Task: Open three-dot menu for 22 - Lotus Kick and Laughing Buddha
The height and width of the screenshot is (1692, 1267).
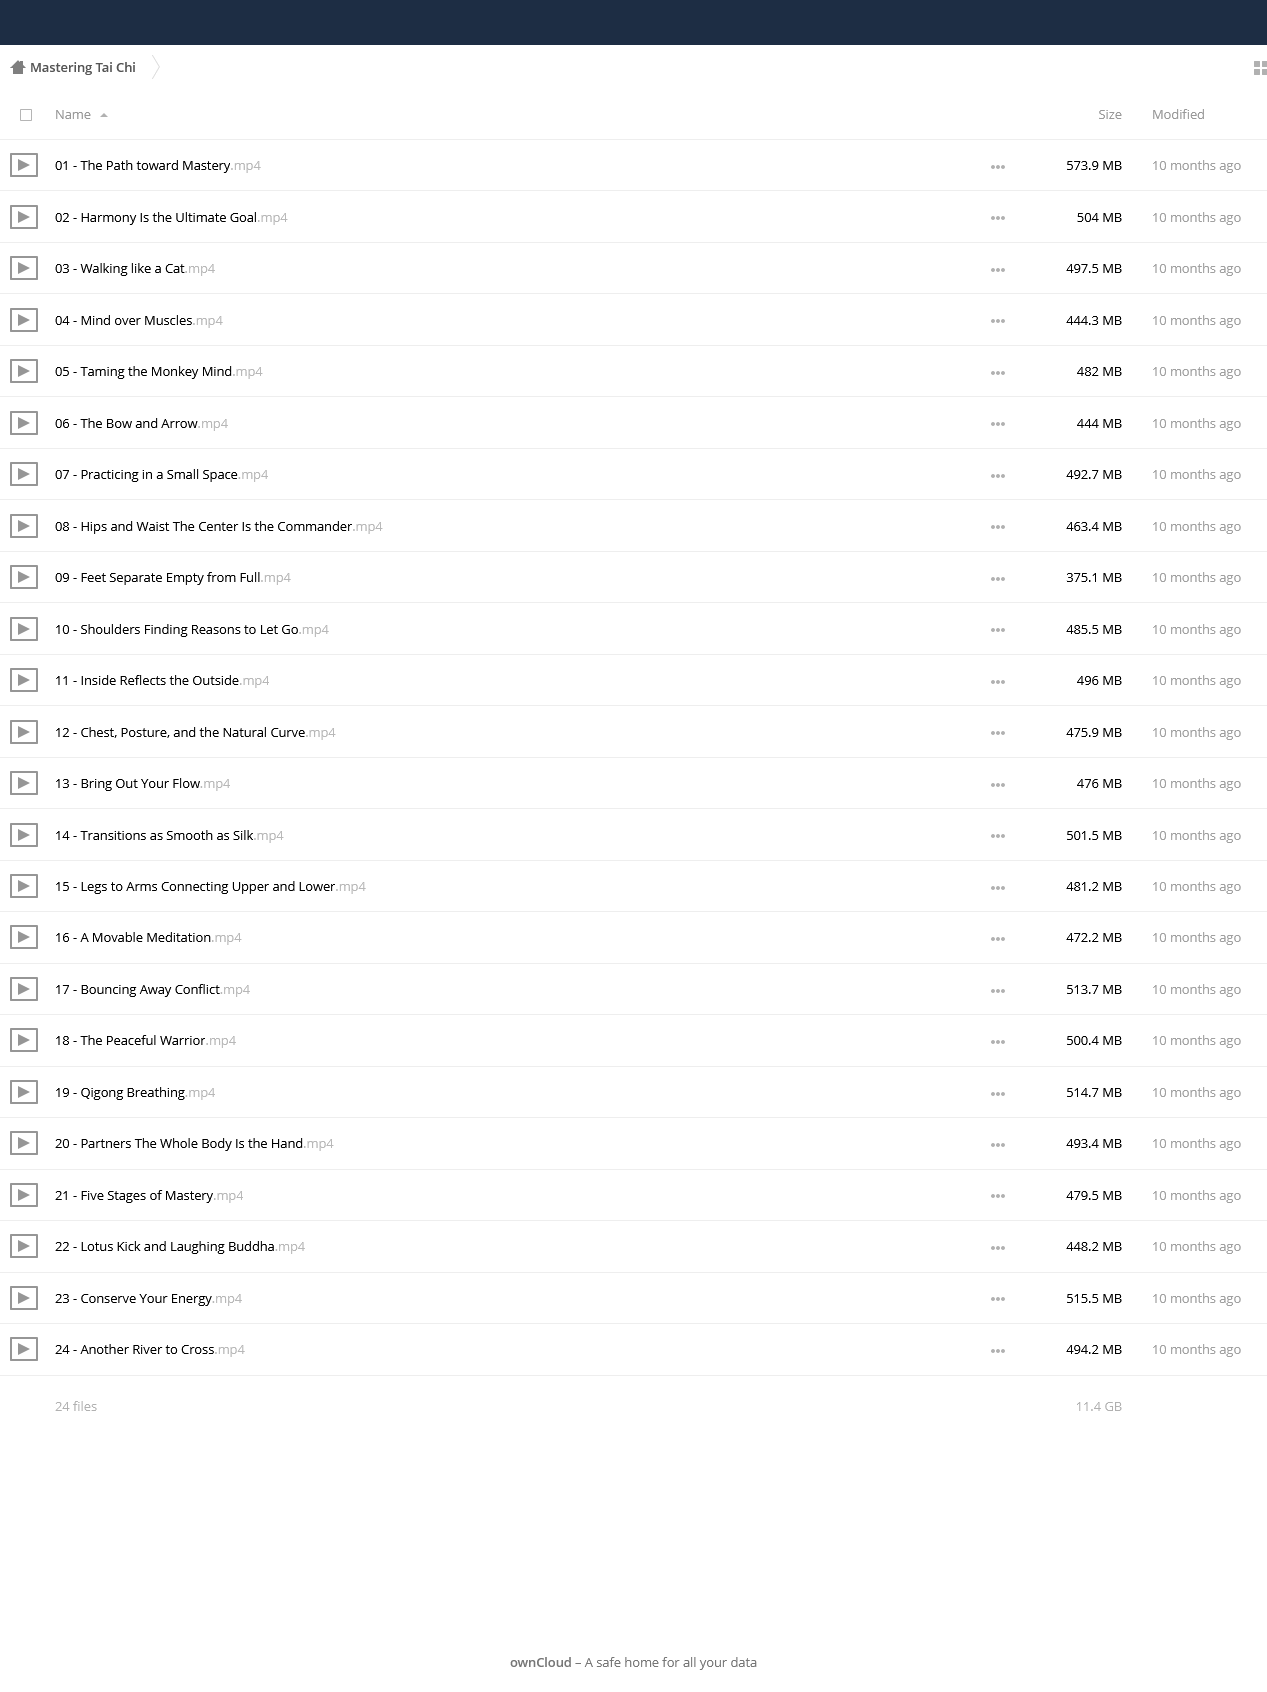Action: pos(997,1248)
